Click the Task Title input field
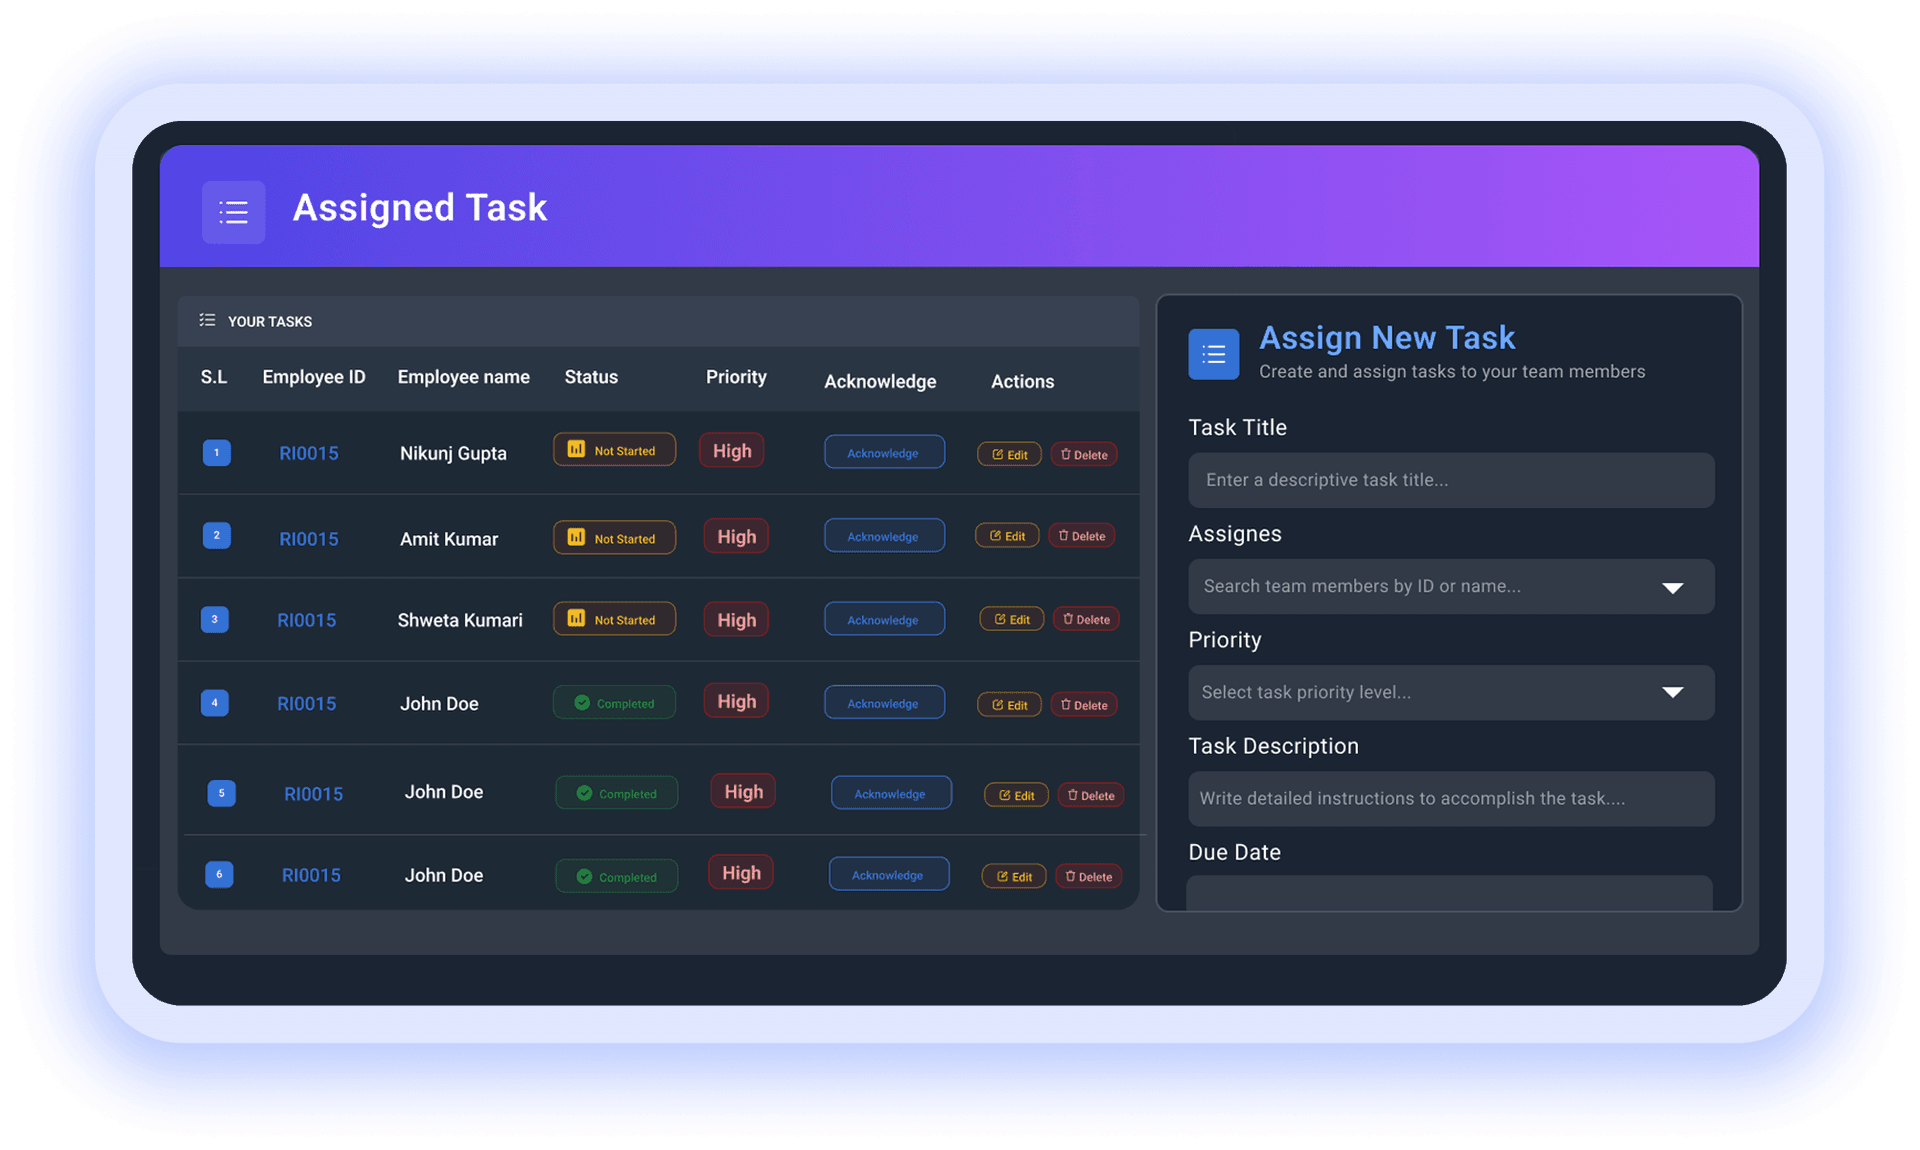Screen dimensions: 1920x1150 click(1450, 480)
